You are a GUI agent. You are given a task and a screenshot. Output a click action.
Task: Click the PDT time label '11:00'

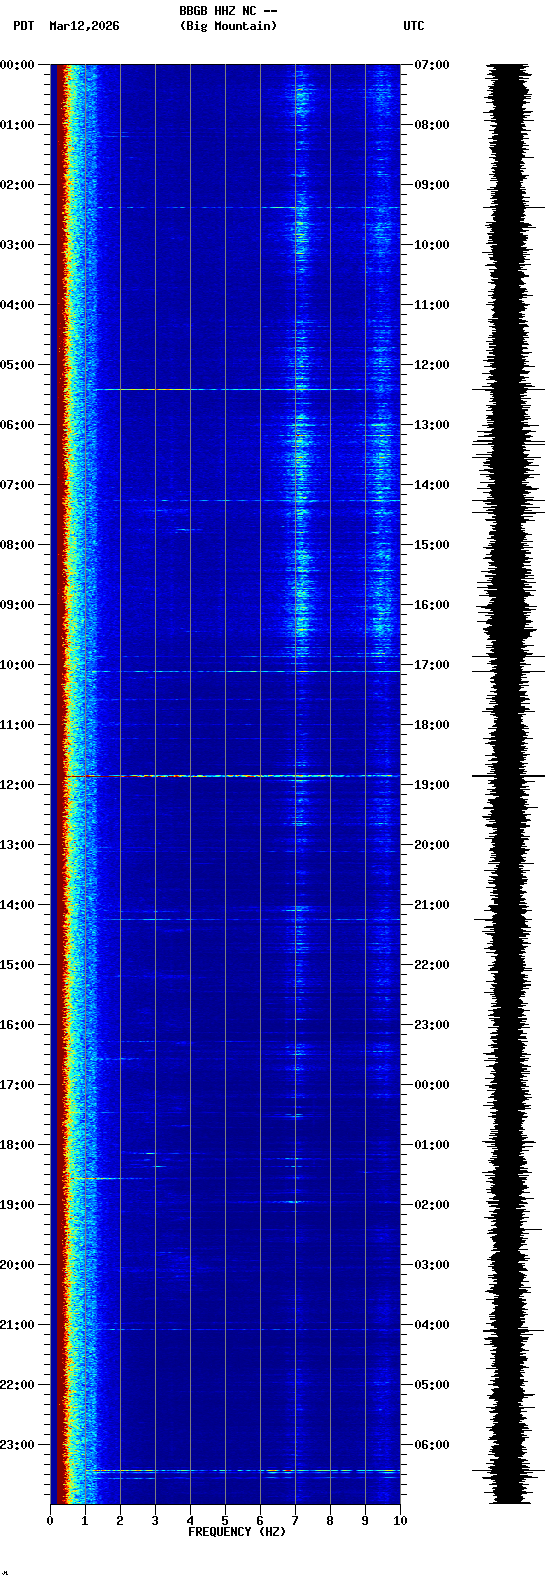coord(18,725)
